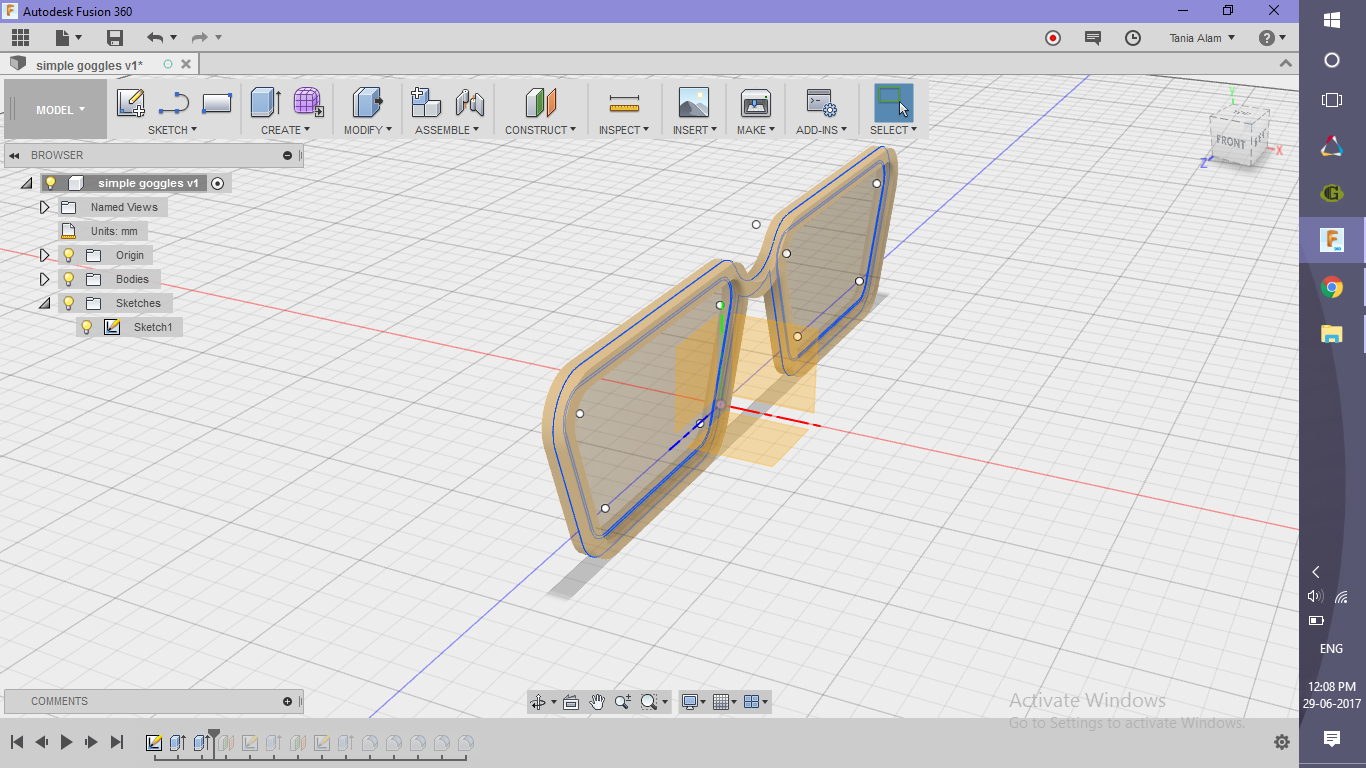
Task: Open Grid and Snaps dropdown
Action: pyautogui.click(x=724, y=702)
